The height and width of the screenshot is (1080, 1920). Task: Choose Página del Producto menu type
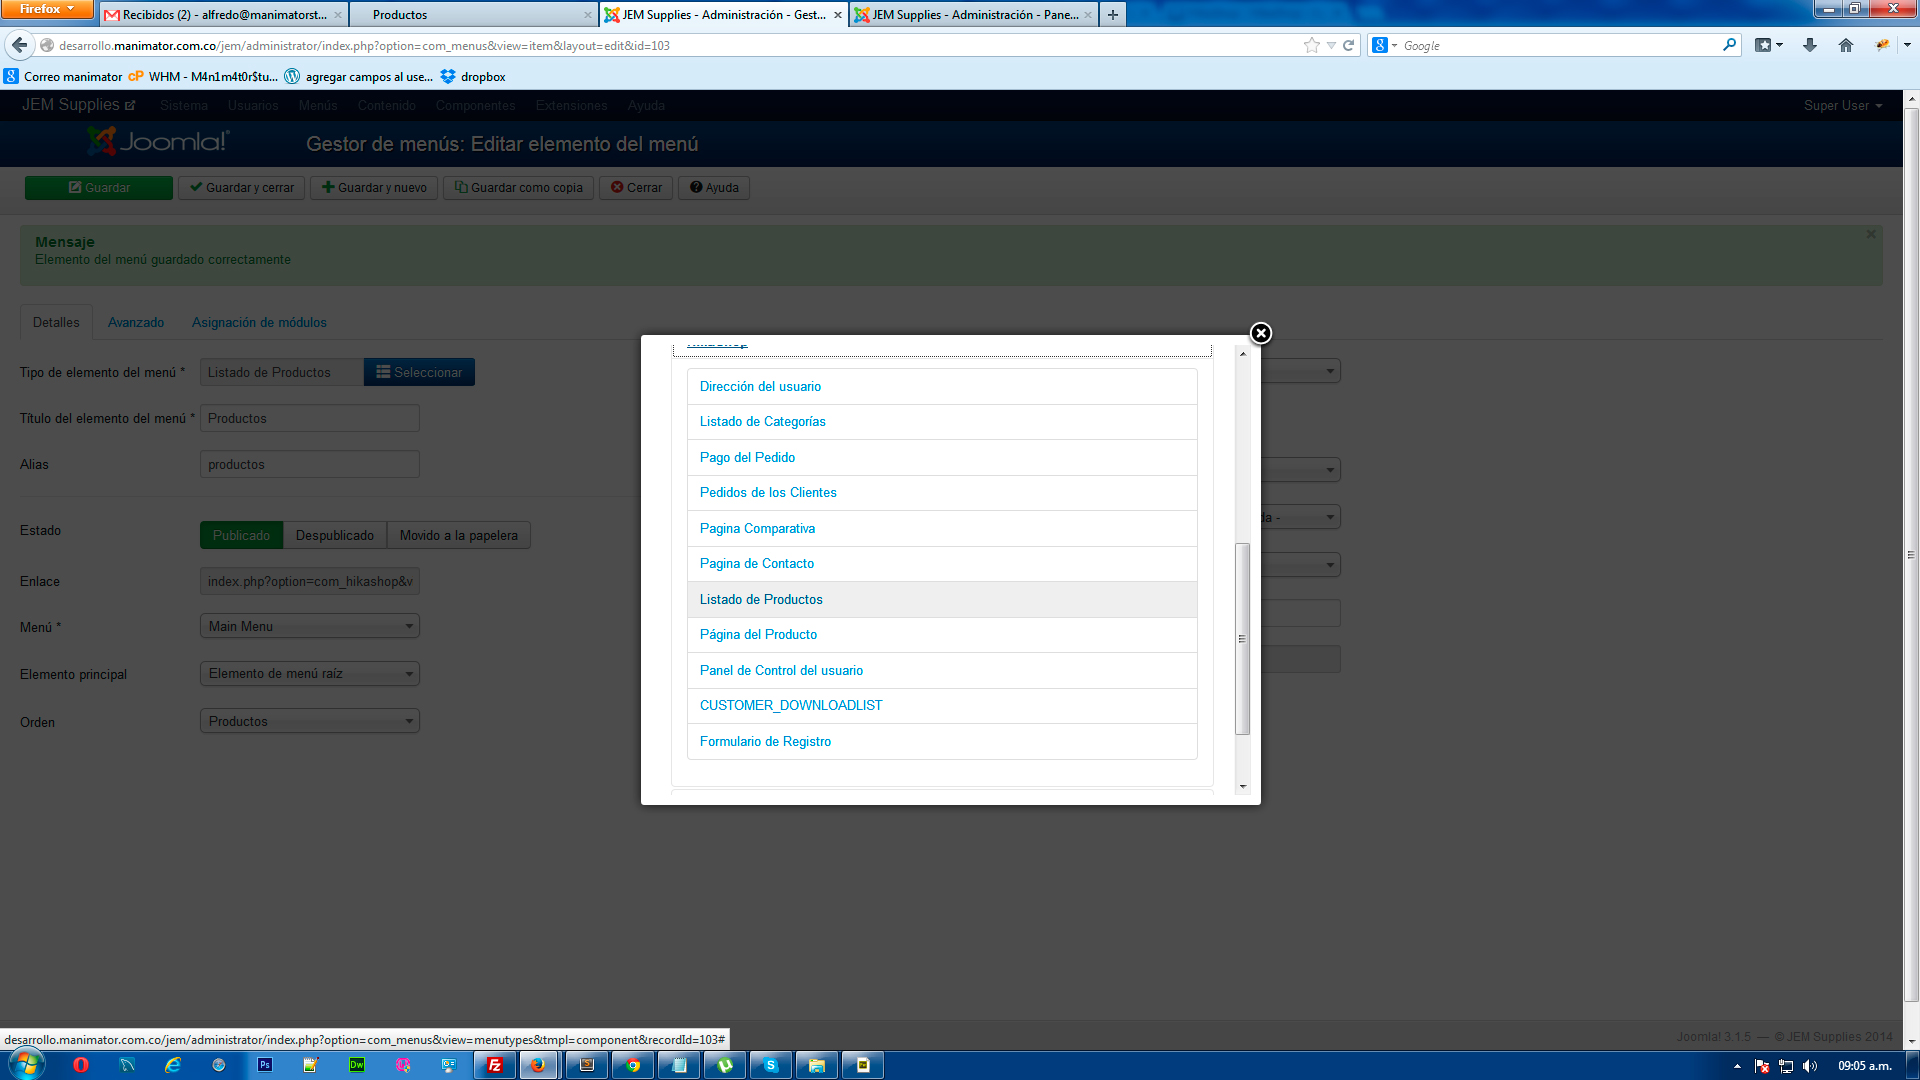coord(758,634)
